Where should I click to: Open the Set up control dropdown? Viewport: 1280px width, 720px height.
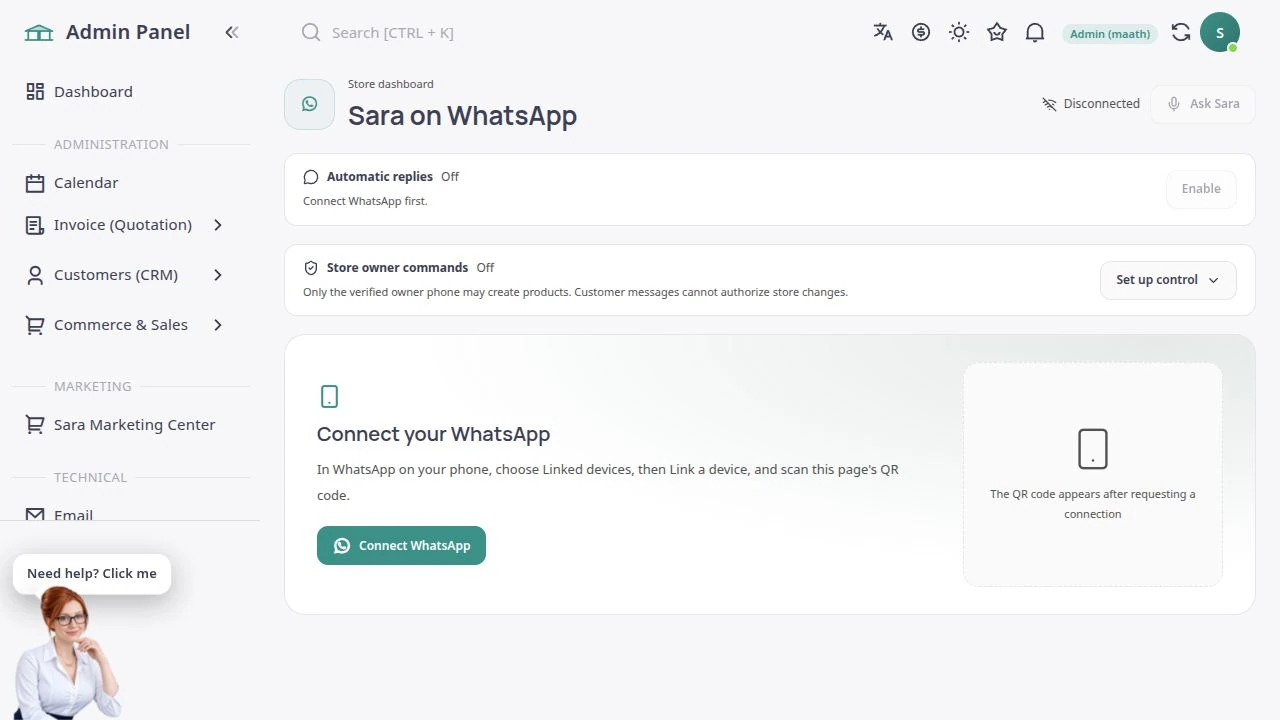pyautogui.click(x=1168, y=280)
